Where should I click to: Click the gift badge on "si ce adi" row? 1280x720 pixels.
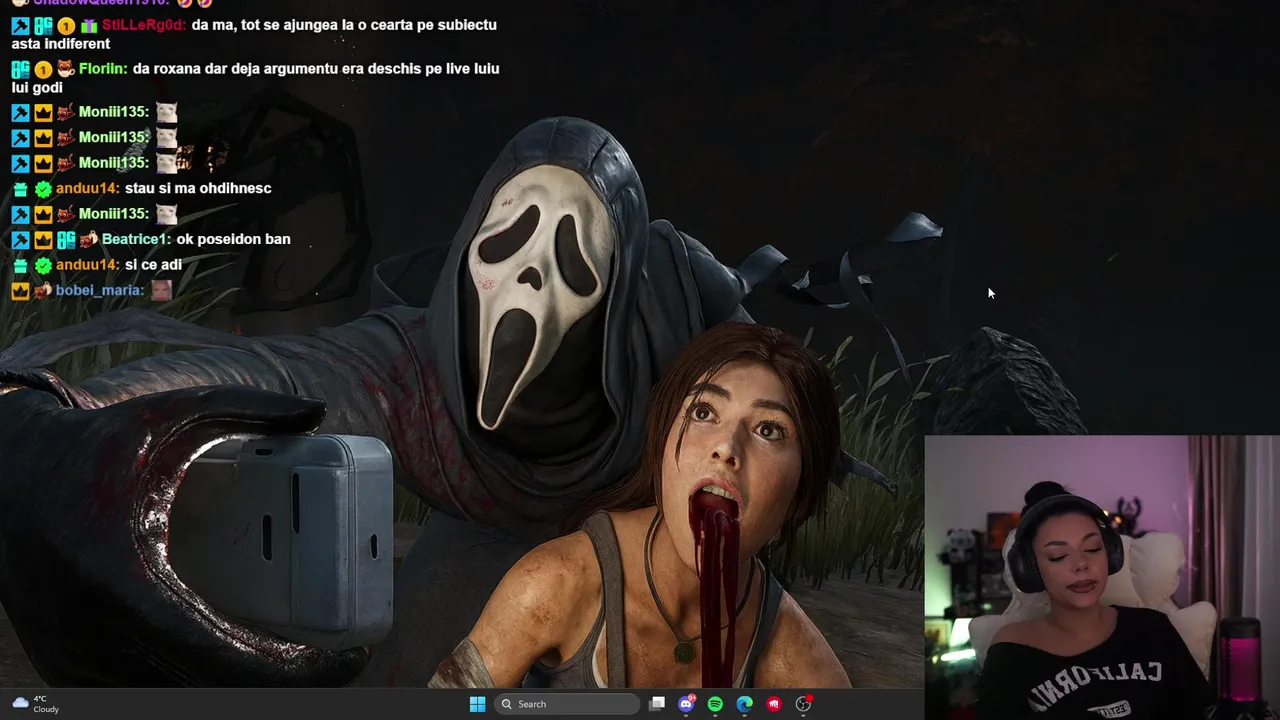pyautogui.click(x=20, y=266)
